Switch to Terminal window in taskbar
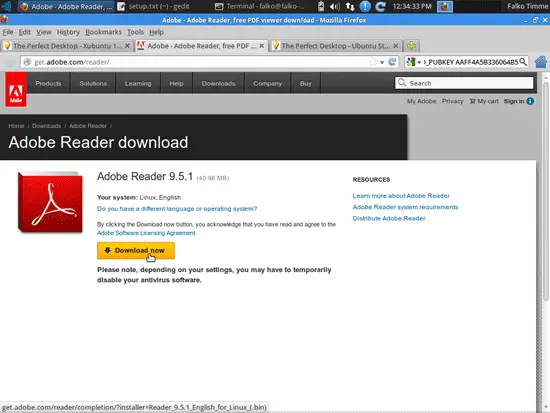Image resolution: width=550 pixels, height=413 pixels. click(260, 6)
